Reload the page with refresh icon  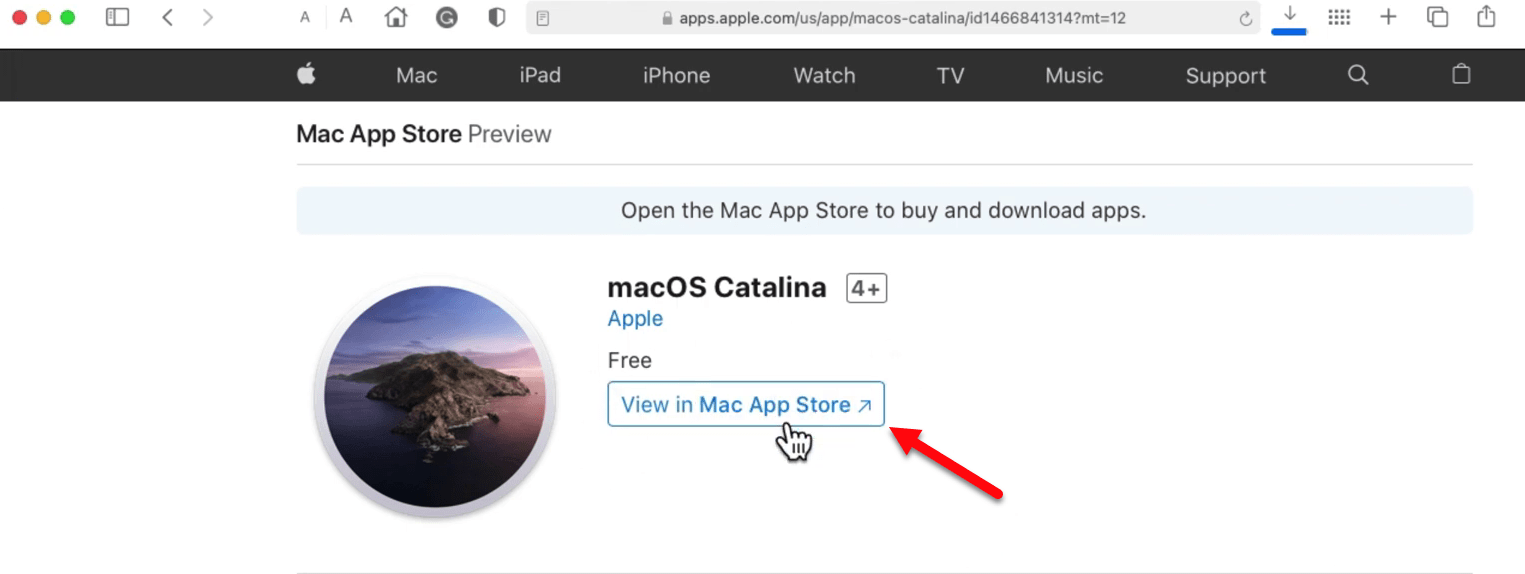tap(1245, 18)
